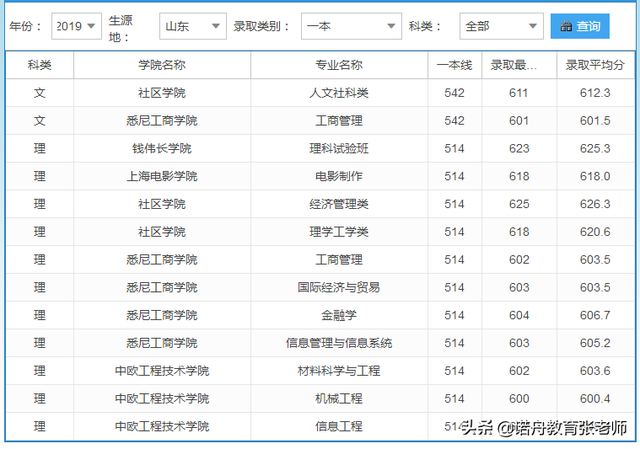This screenshot has height=449, width=640.
Task: Click the average score 618.0
Action: tap(595, 176)
